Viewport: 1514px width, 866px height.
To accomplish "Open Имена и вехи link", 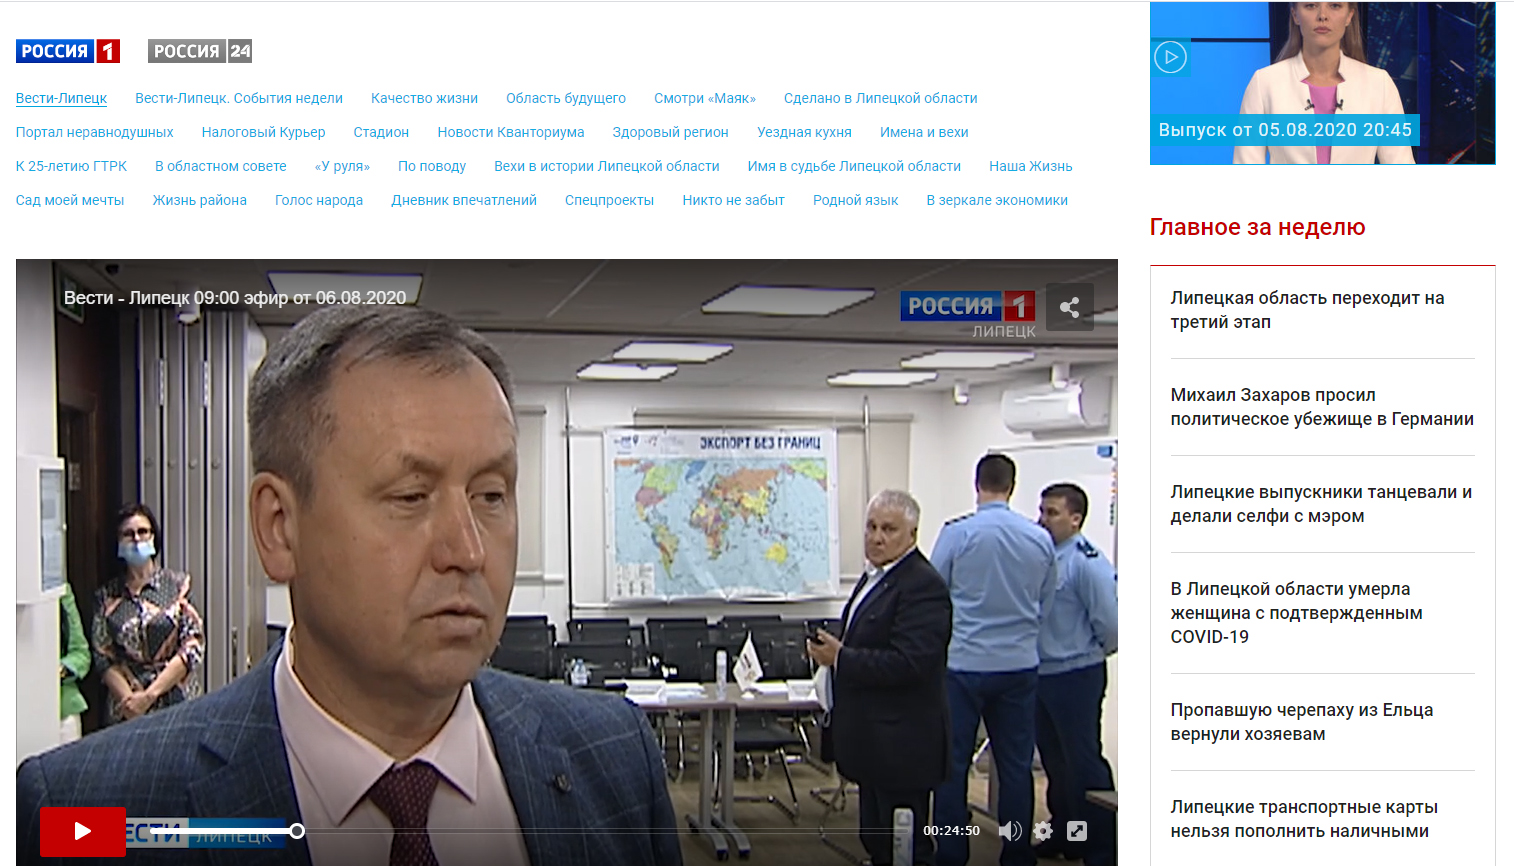I will [924, 132].
